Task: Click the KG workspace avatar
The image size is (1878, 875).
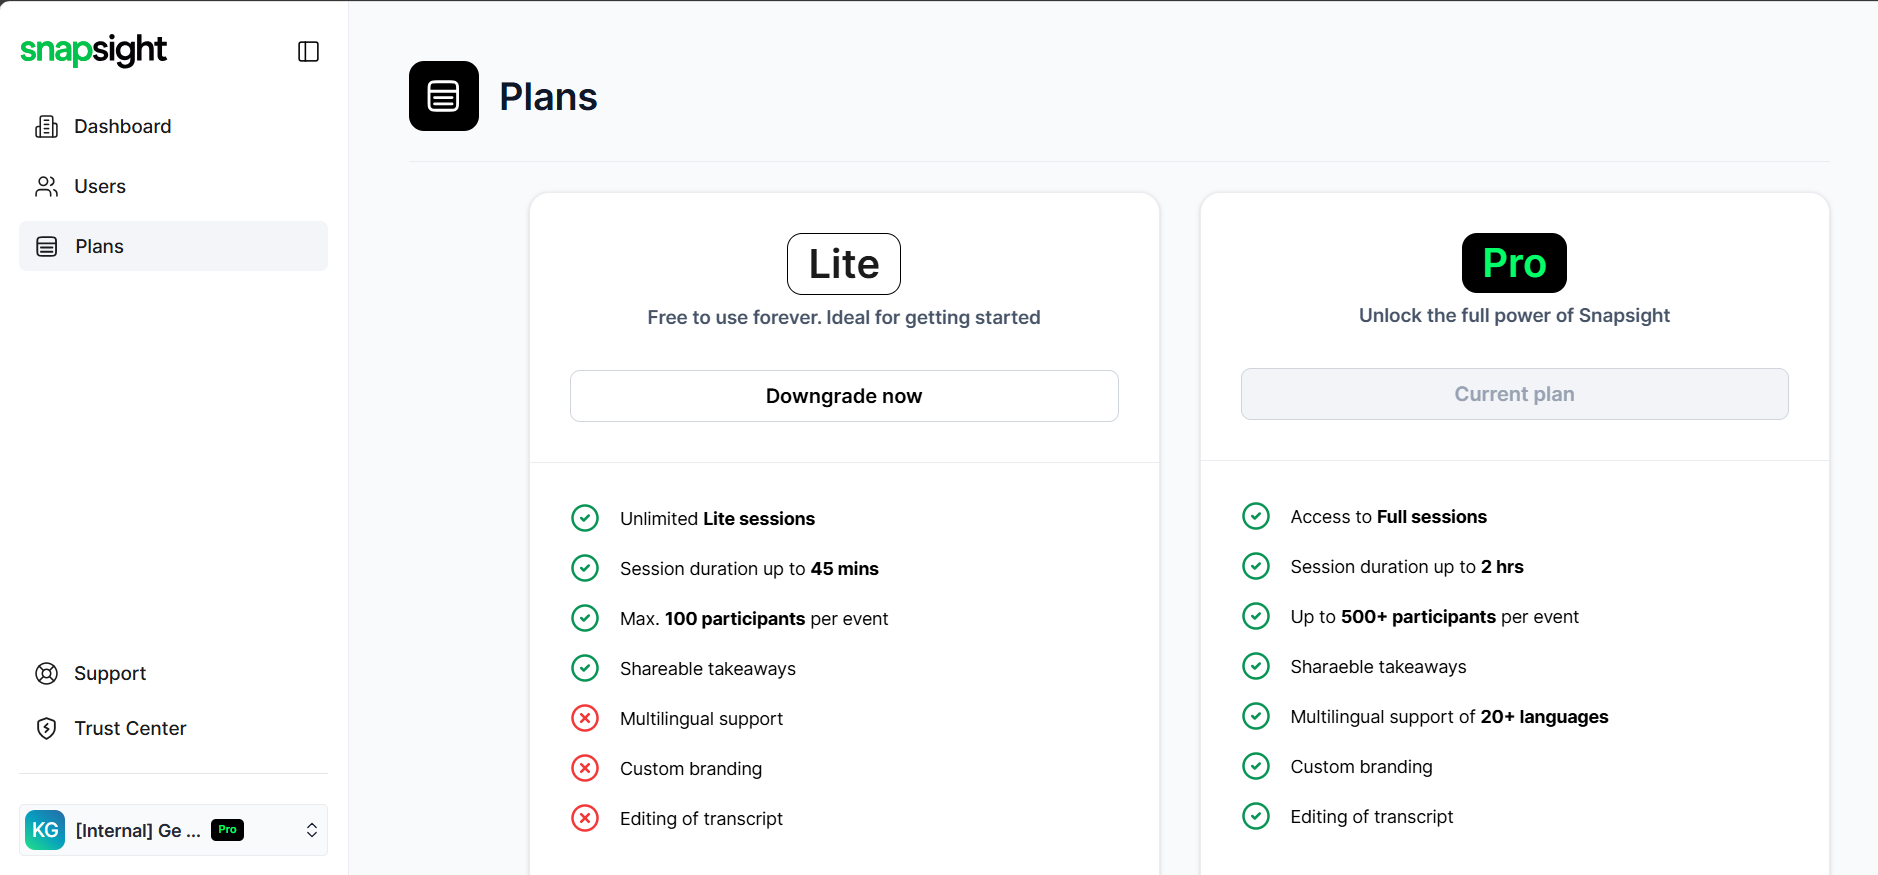Action: [45, 830]
